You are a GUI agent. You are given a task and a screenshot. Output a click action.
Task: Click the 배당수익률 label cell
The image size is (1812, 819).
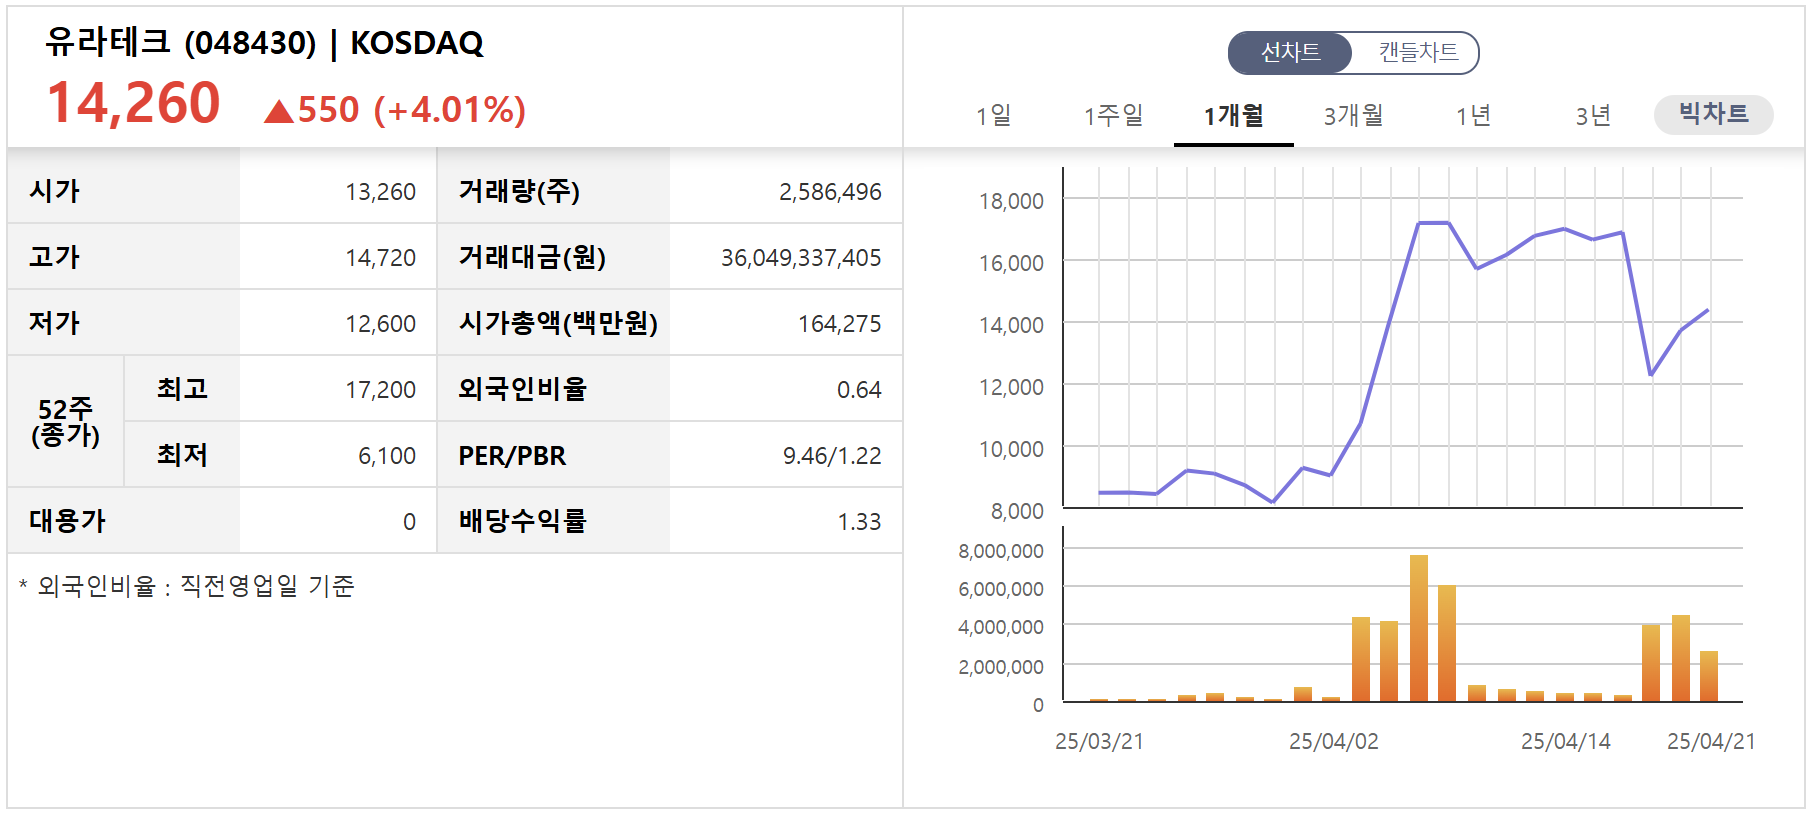pos(554,520)
